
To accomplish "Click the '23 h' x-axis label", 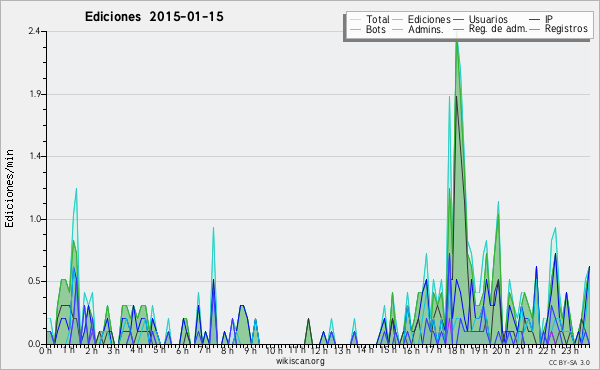I will coord(570,350).
